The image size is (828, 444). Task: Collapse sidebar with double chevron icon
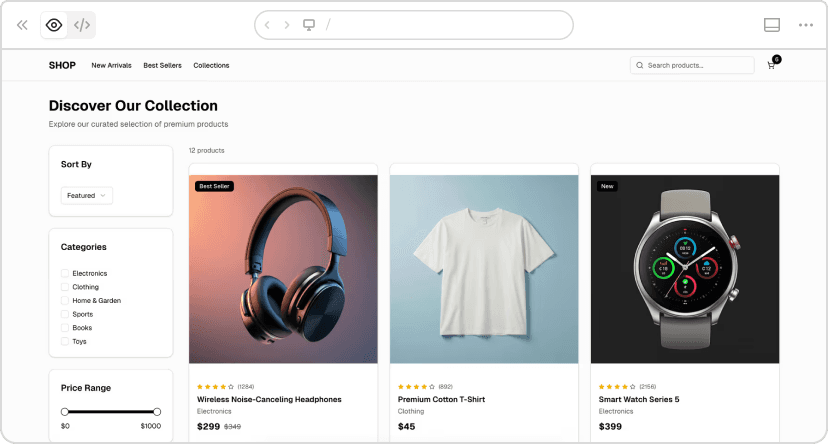[x=22, y=25]
